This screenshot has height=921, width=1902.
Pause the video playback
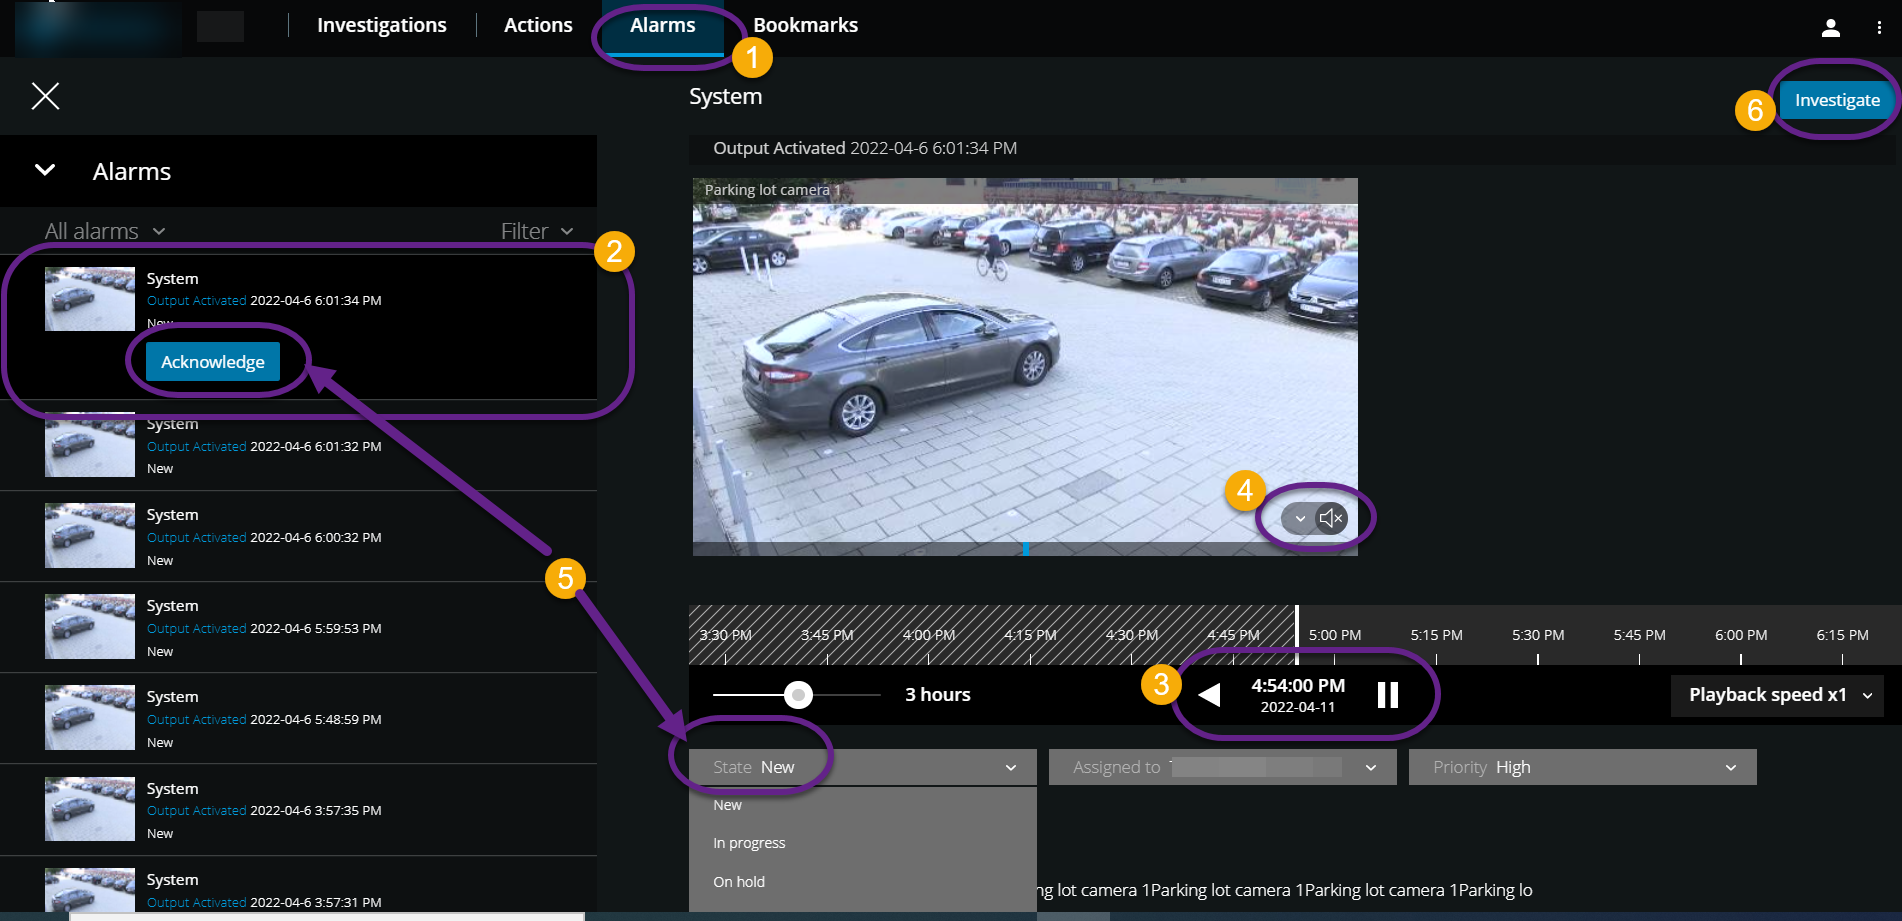[1387, 694]
